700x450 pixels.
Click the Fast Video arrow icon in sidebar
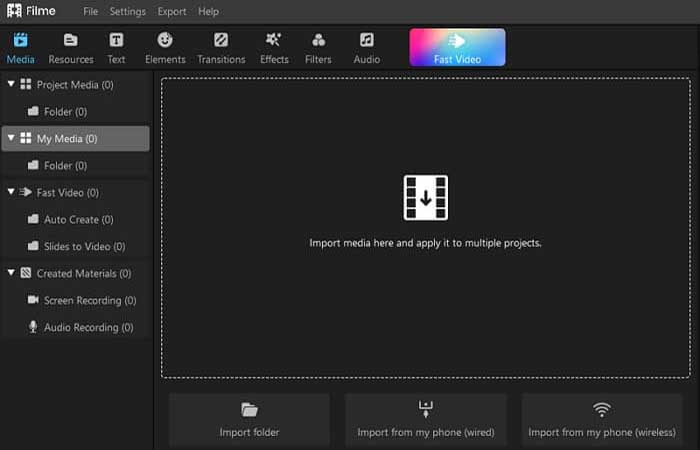[x=26, y=192]
